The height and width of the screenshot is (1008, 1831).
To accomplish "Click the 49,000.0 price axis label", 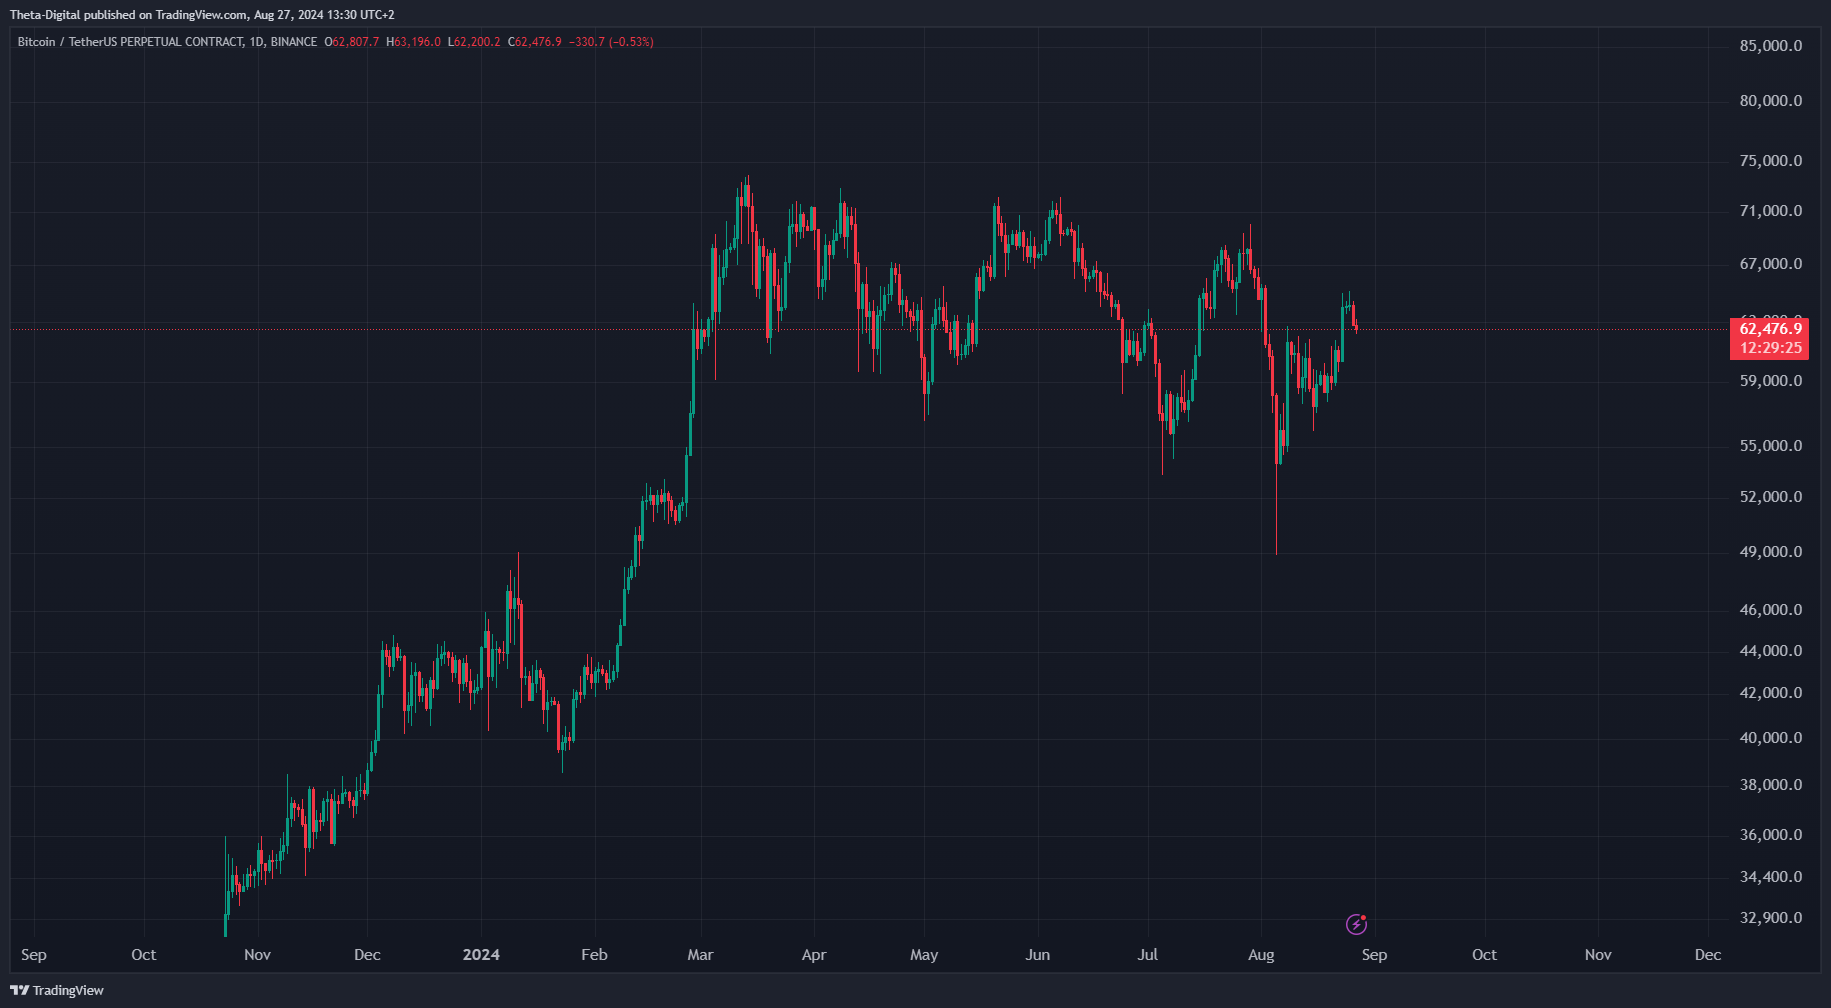I will coord(1771,552).
